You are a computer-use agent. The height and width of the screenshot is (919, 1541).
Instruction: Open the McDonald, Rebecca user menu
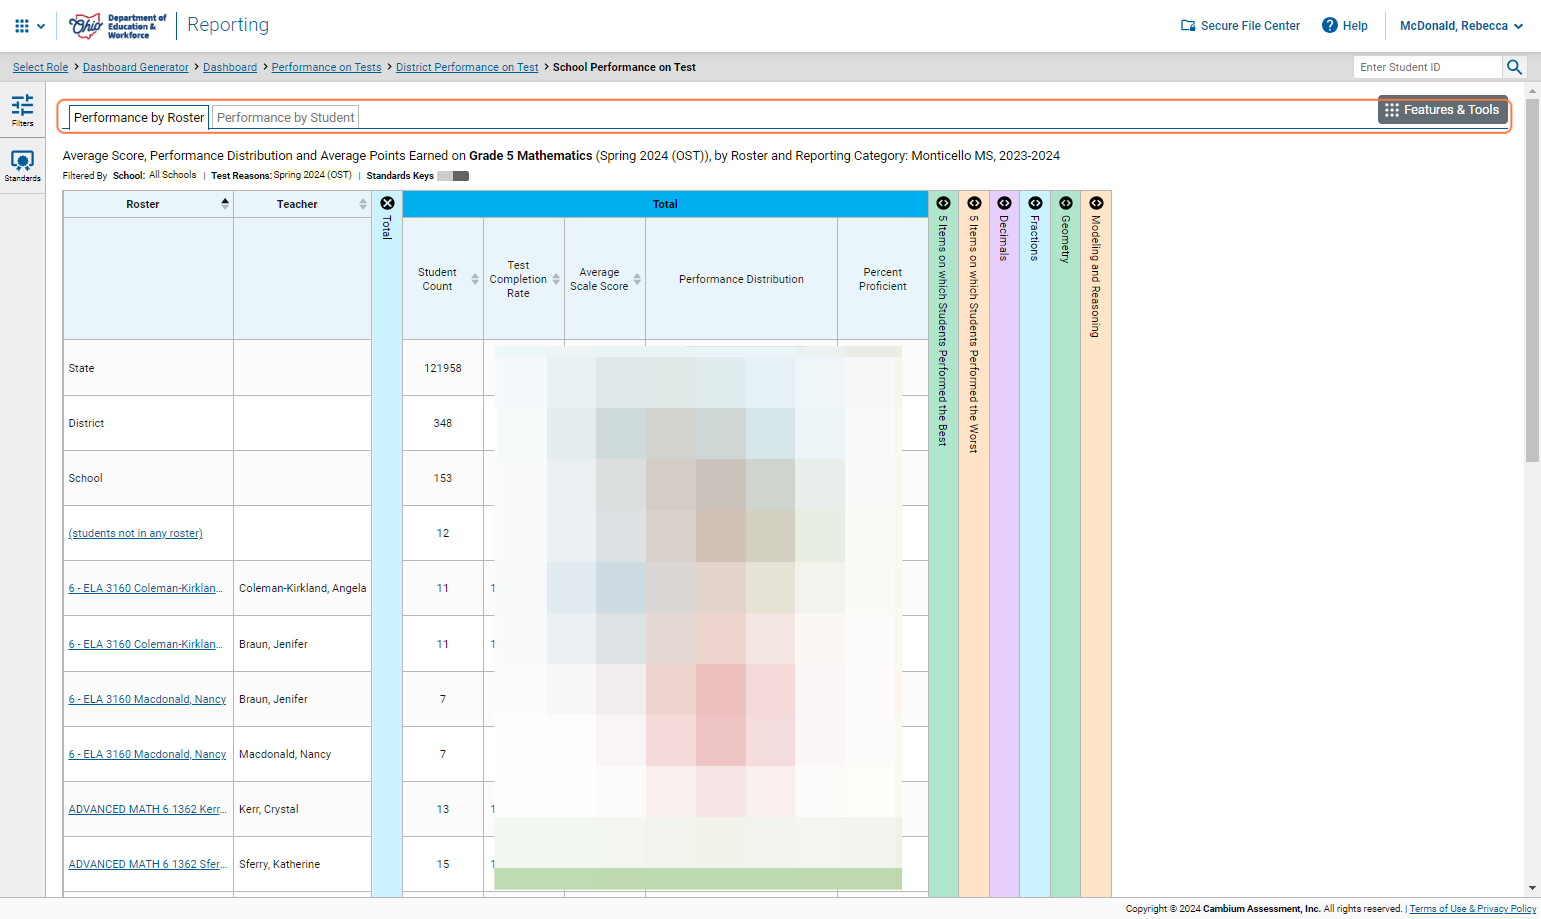[1461, 26]
